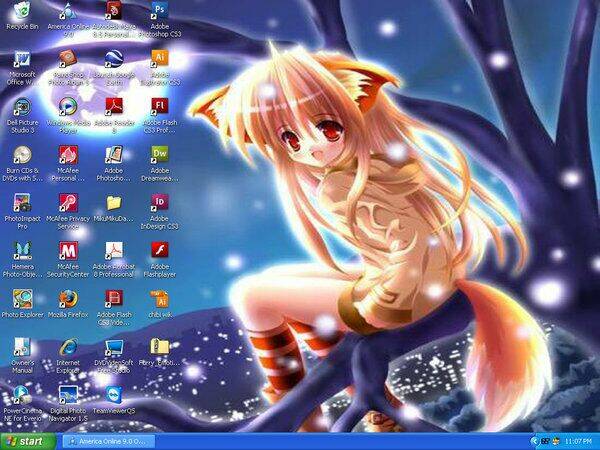The height and width of the screenshot is (450, 600).
Task: Open the MikuMiku folder on desktop
Action: (114, 202)
